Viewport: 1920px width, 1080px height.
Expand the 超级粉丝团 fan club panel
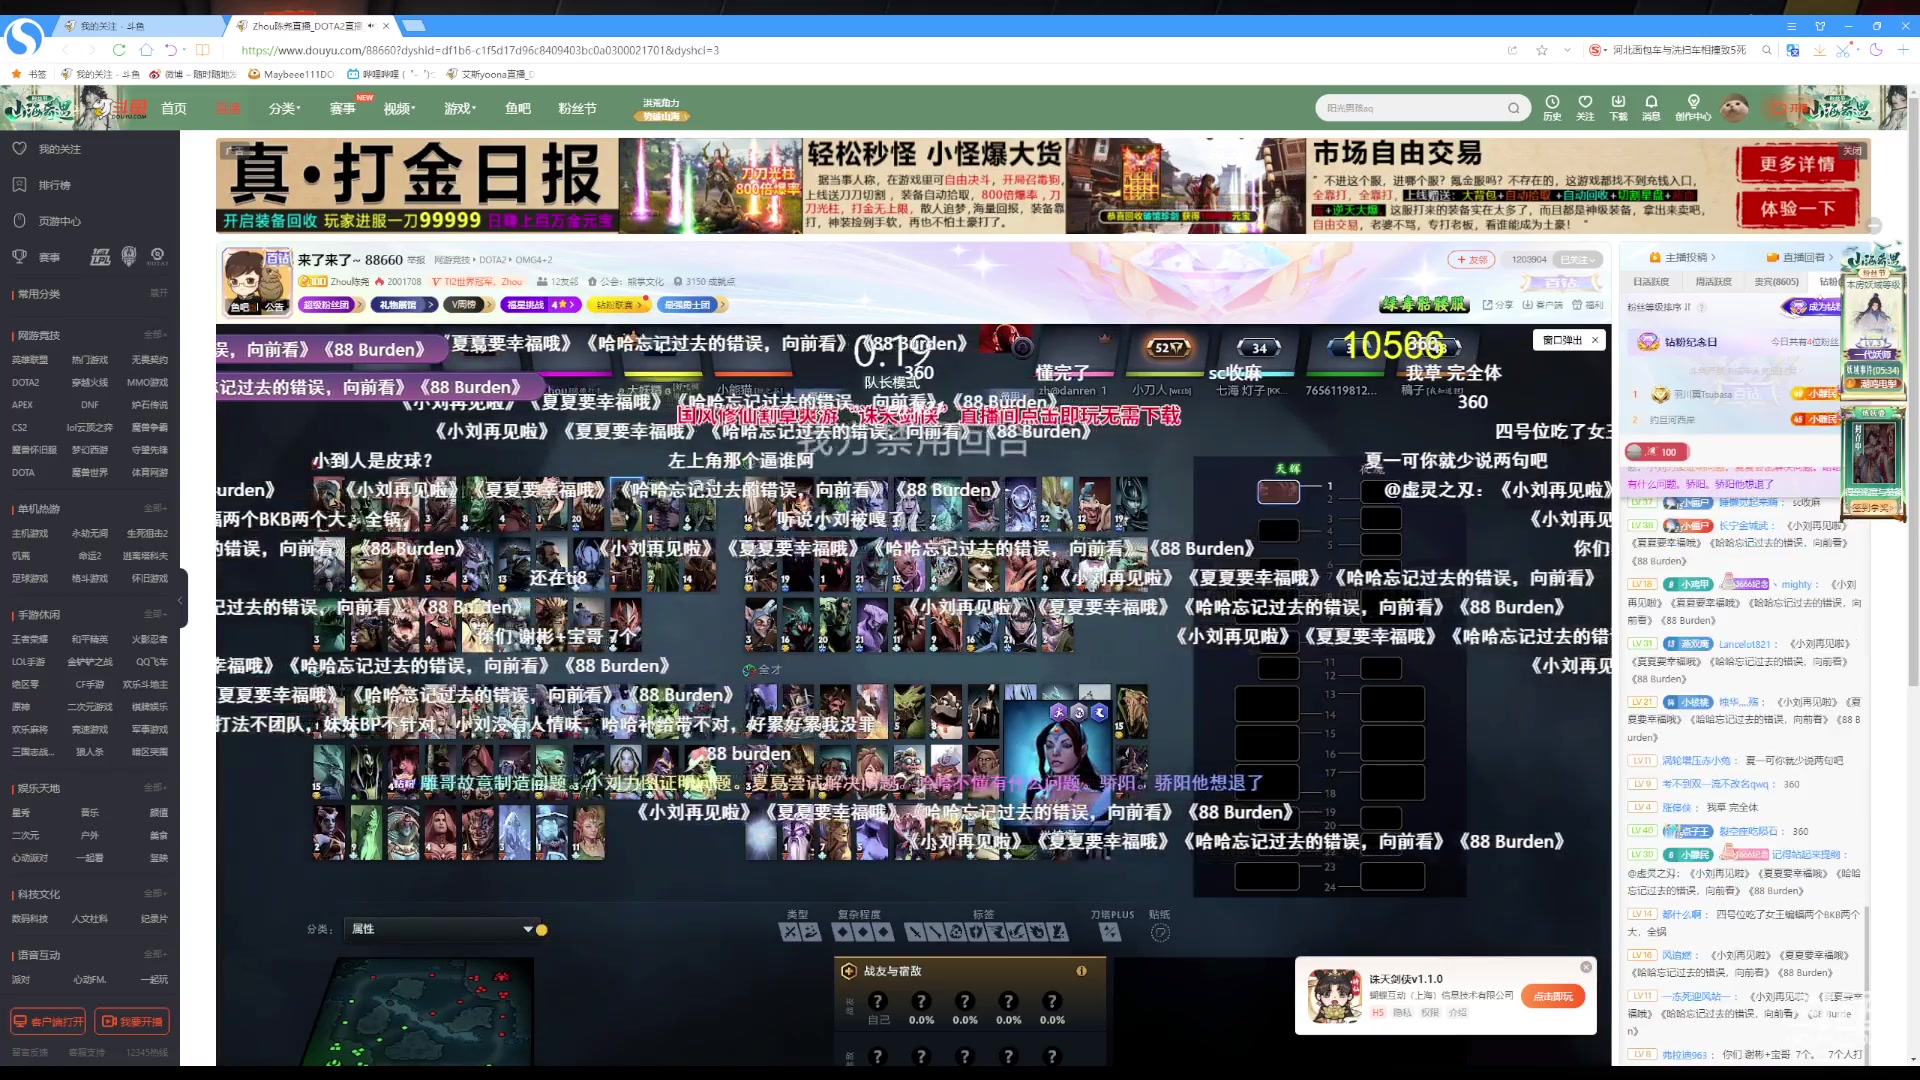[x=331, y=305]
